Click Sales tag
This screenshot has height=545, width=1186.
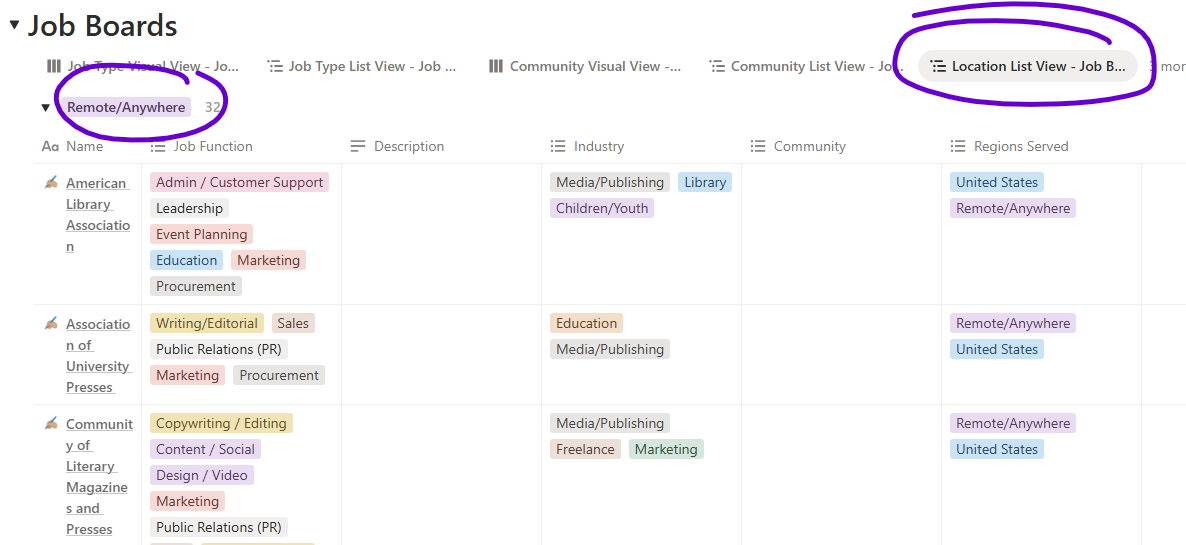tap(293, 324)
